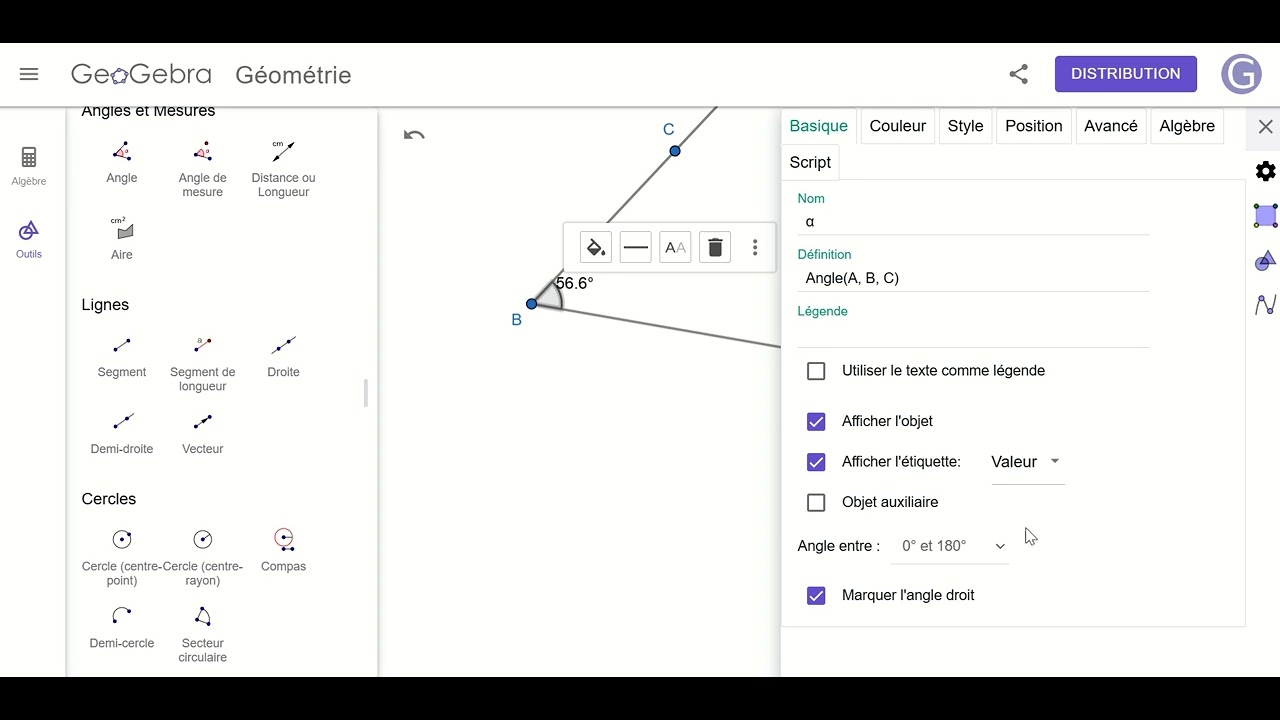Select the Segment de longueur tool
Viewport: 1280px width, 720px height.
pos(202,362)
